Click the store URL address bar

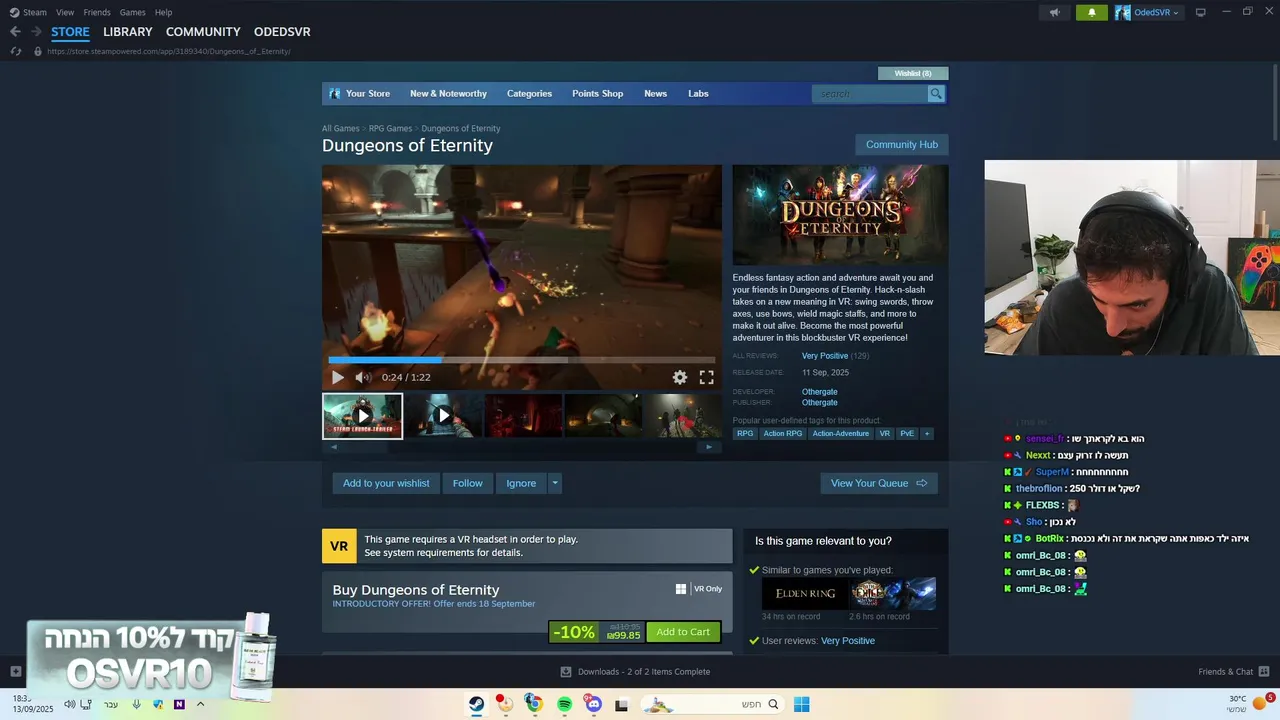pyautogui.click(x=168, y=51)
